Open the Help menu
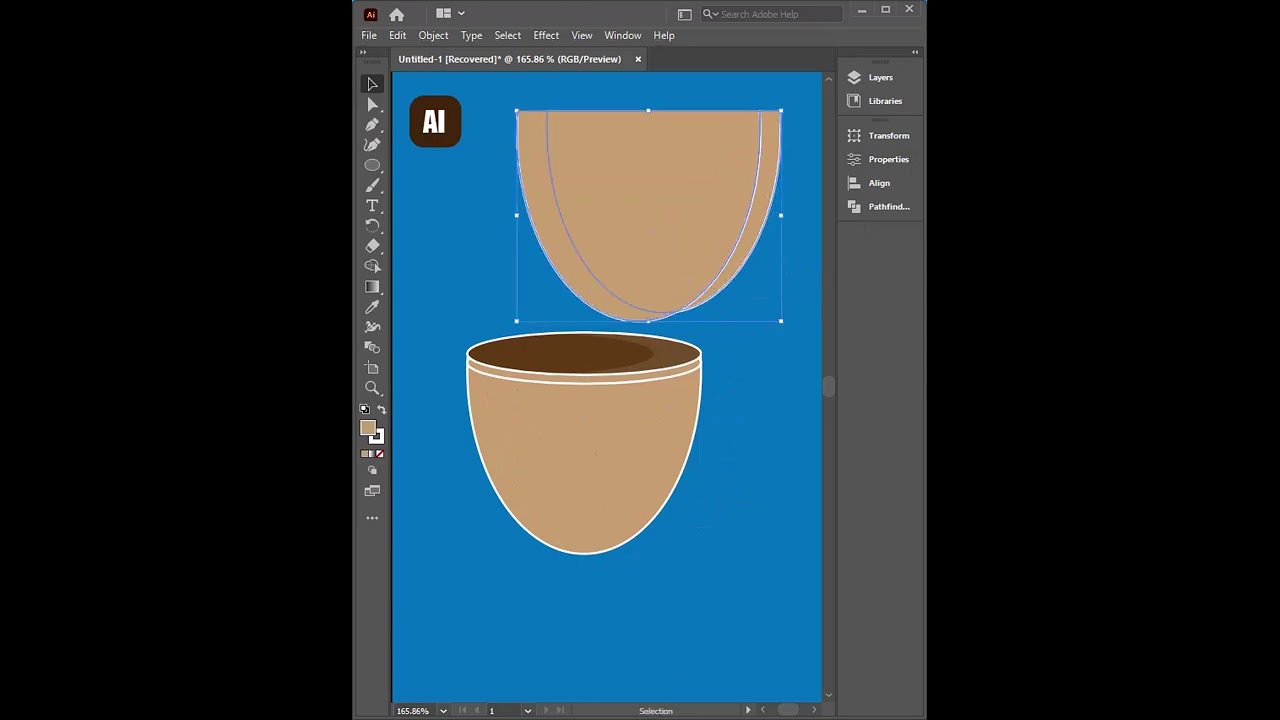The width and height of the screenshot is (1280, 720). click(x=664, y=35)
